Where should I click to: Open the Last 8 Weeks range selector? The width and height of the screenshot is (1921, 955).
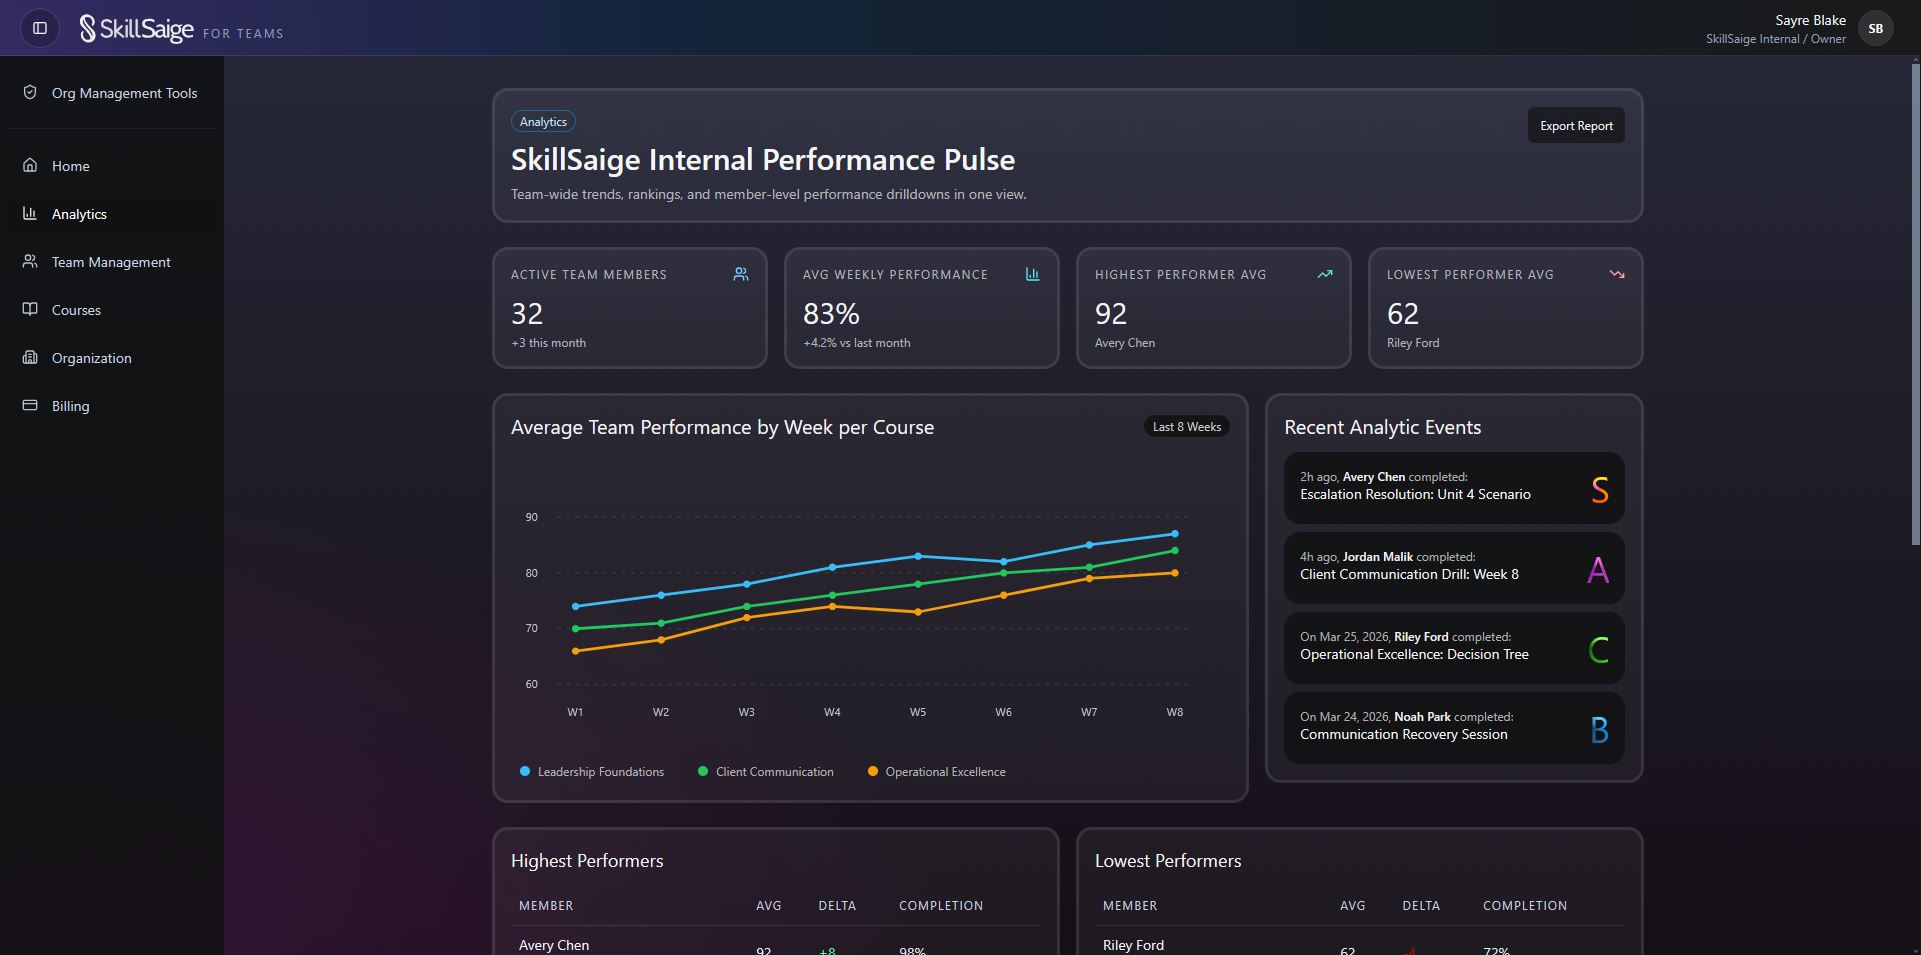[x=1186, y=426]
